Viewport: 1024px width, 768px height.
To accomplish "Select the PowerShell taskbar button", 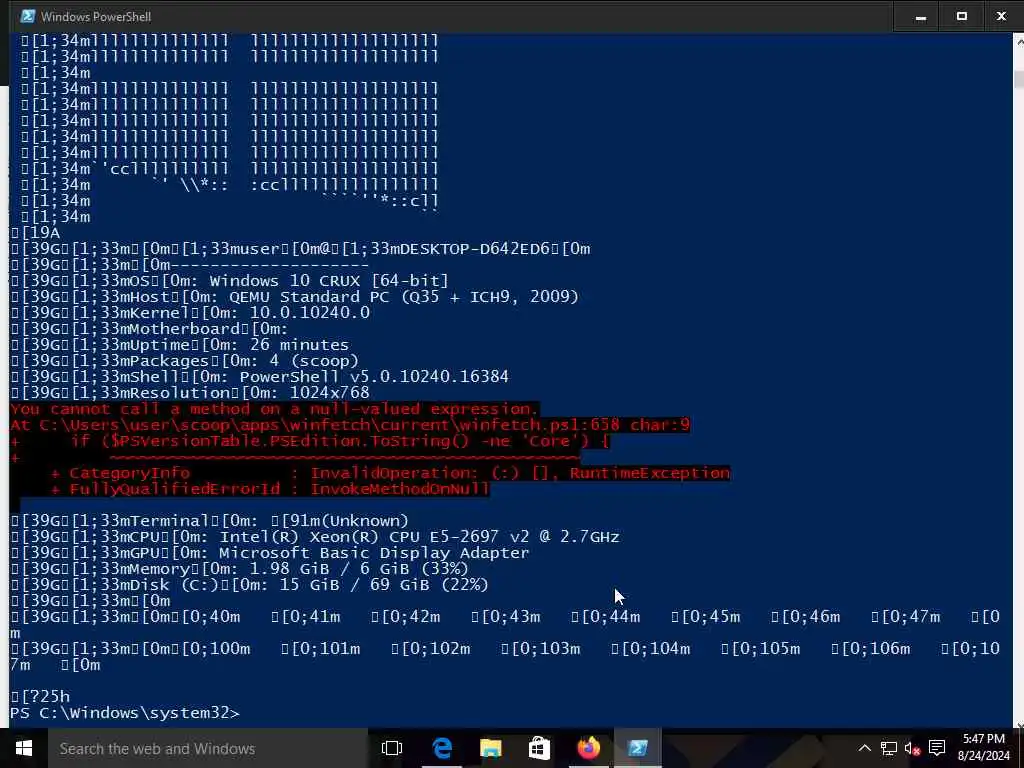I will point(637,748).
